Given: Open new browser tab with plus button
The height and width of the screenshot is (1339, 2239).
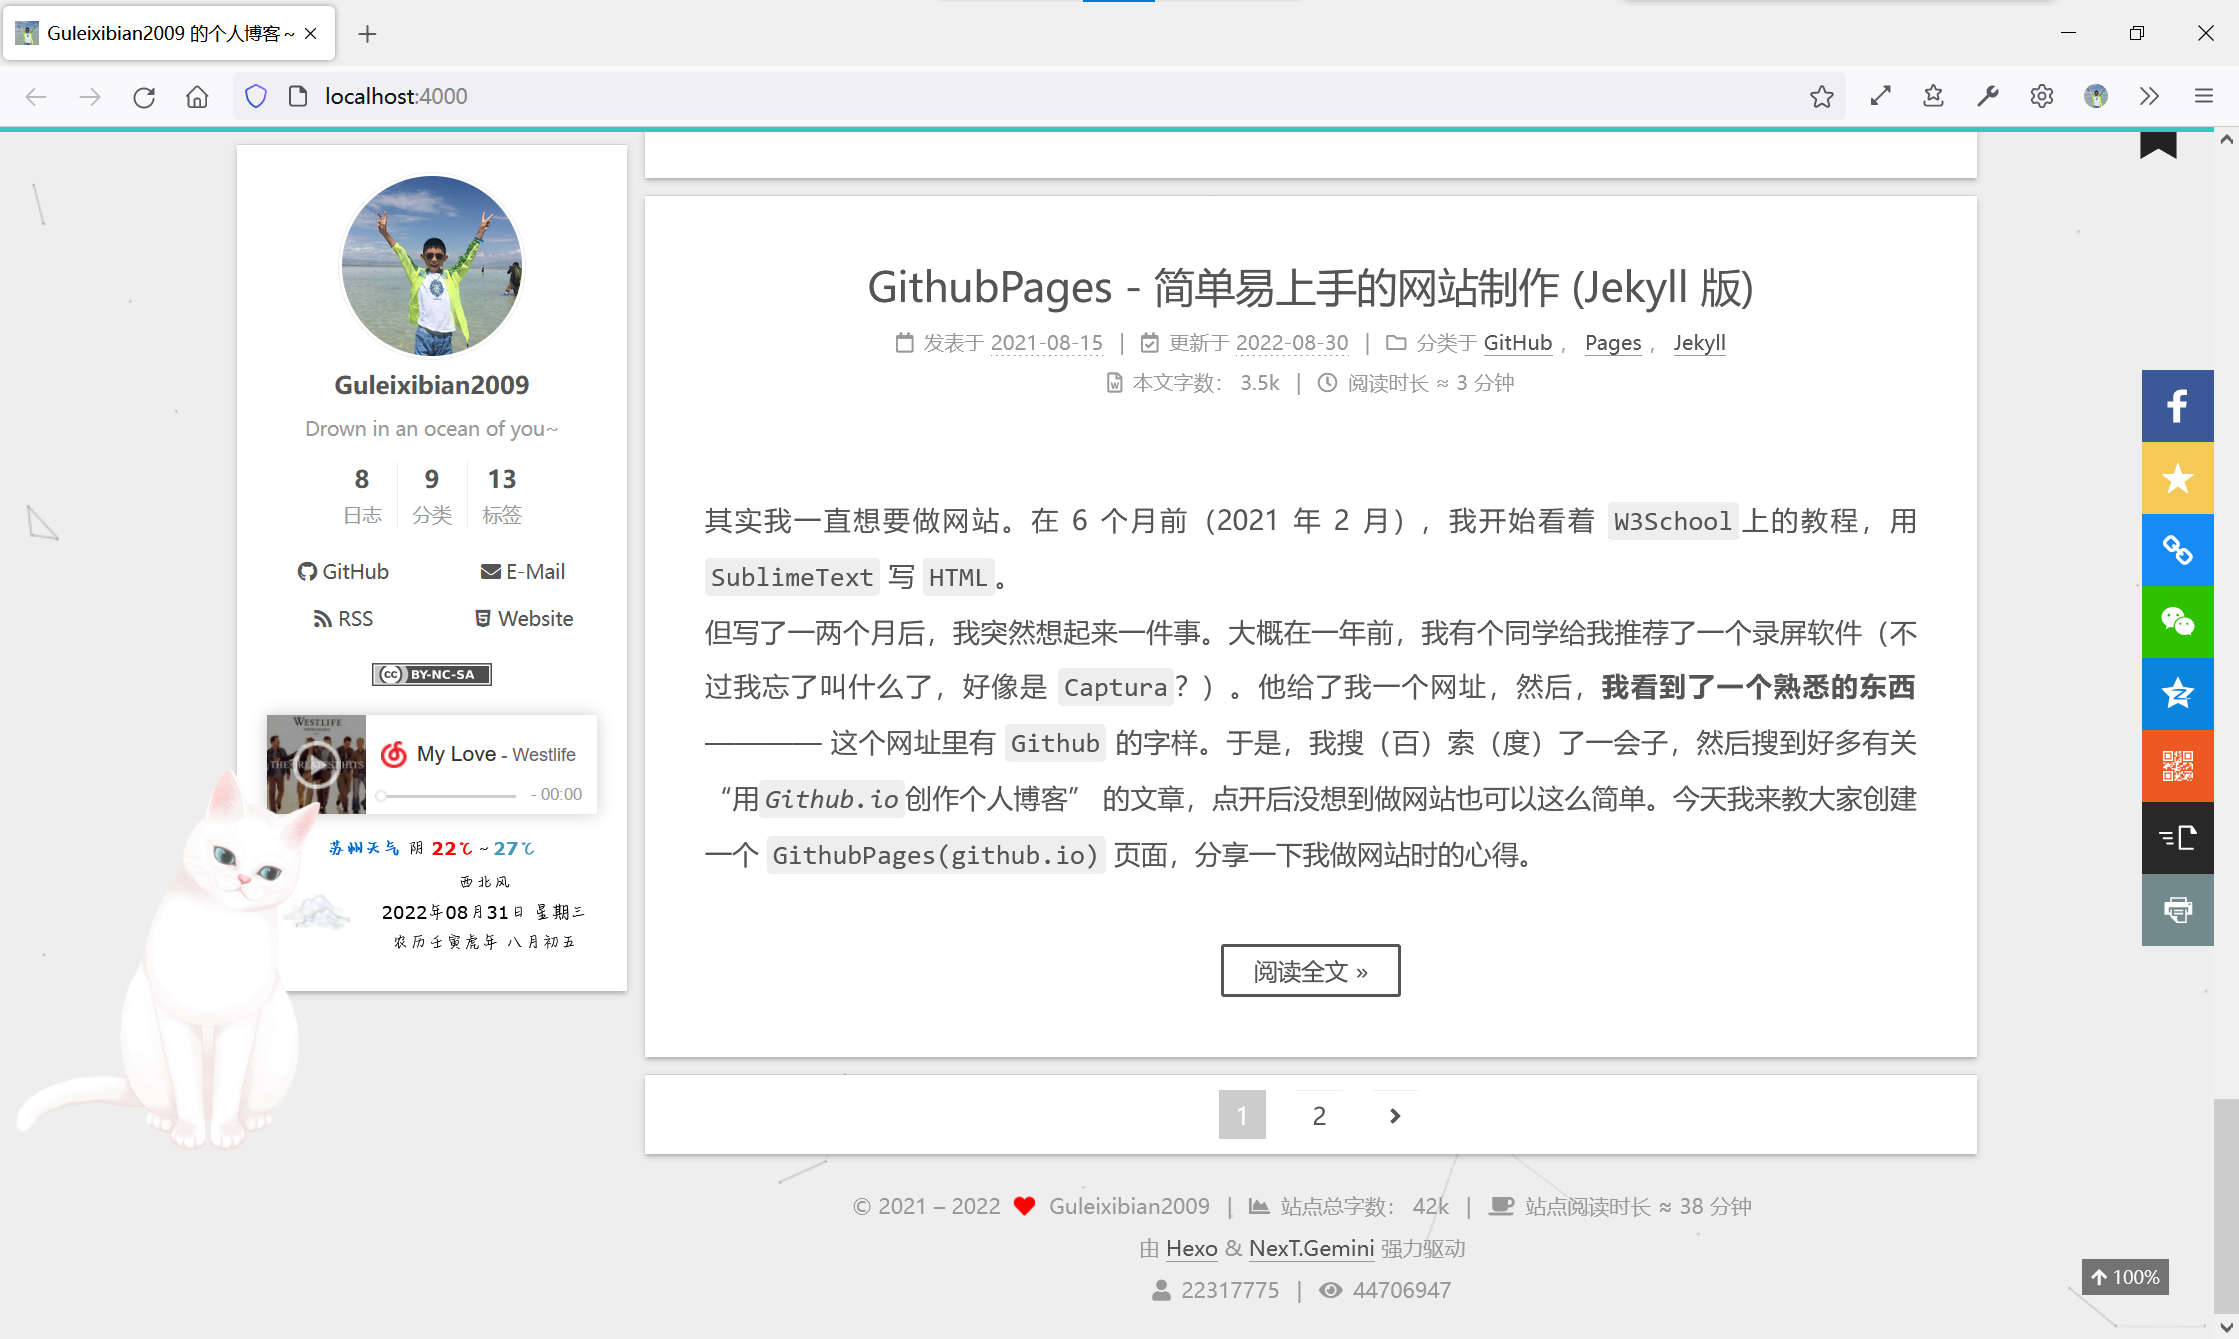Looking at the screenshot, I should pos(367,34).
